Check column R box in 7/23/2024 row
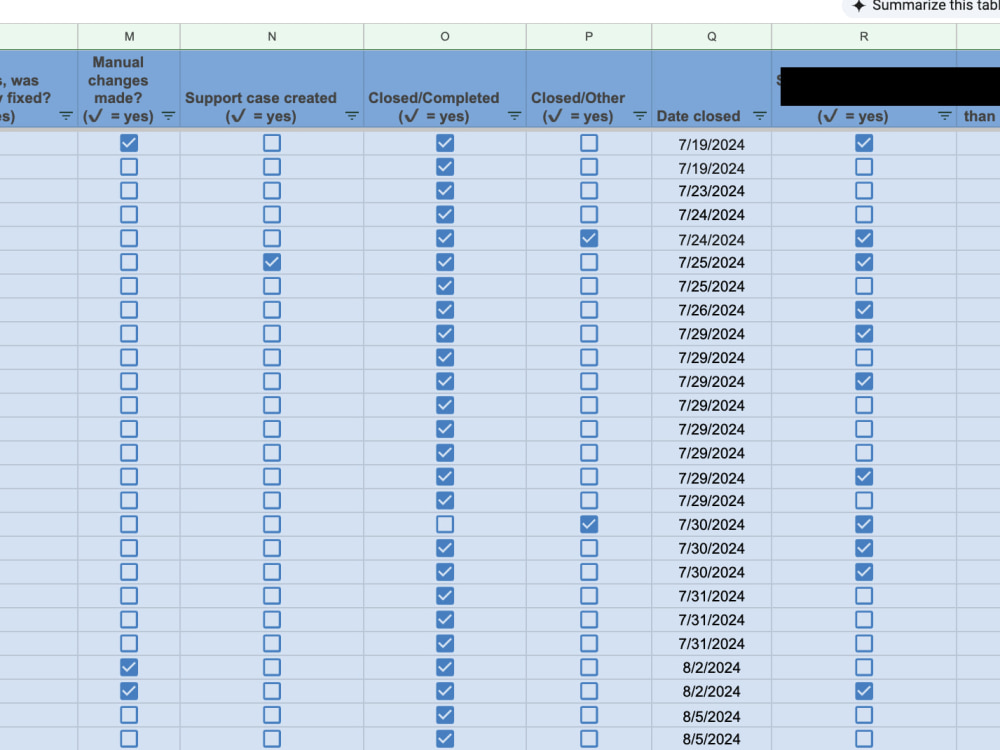 864,191
